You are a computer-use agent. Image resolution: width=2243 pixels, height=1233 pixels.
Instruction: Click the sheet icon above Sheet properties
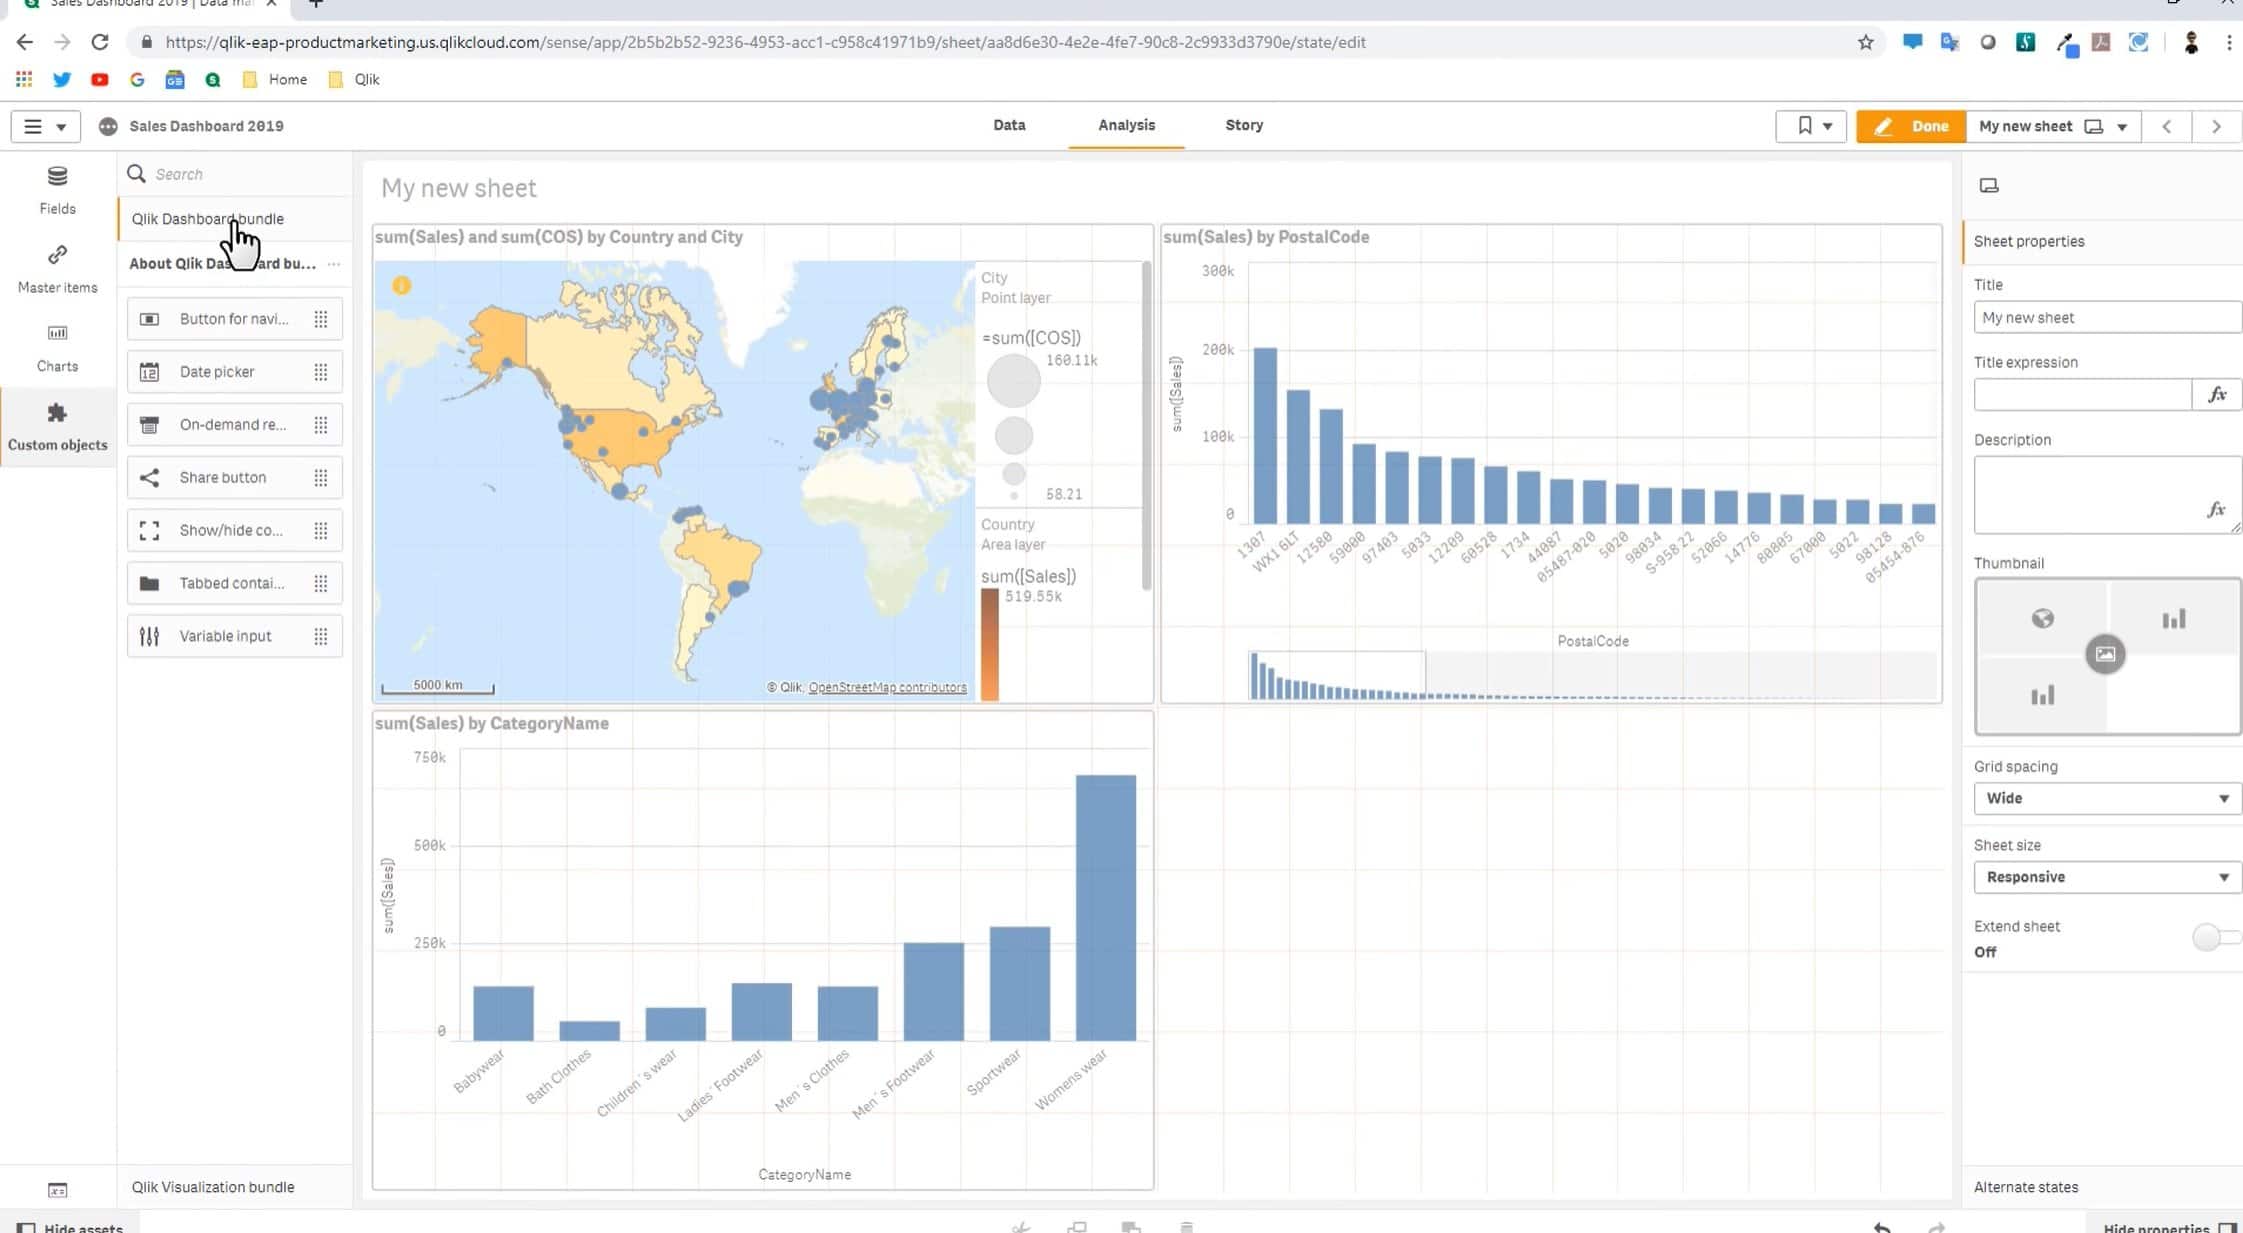point(1989,186)
